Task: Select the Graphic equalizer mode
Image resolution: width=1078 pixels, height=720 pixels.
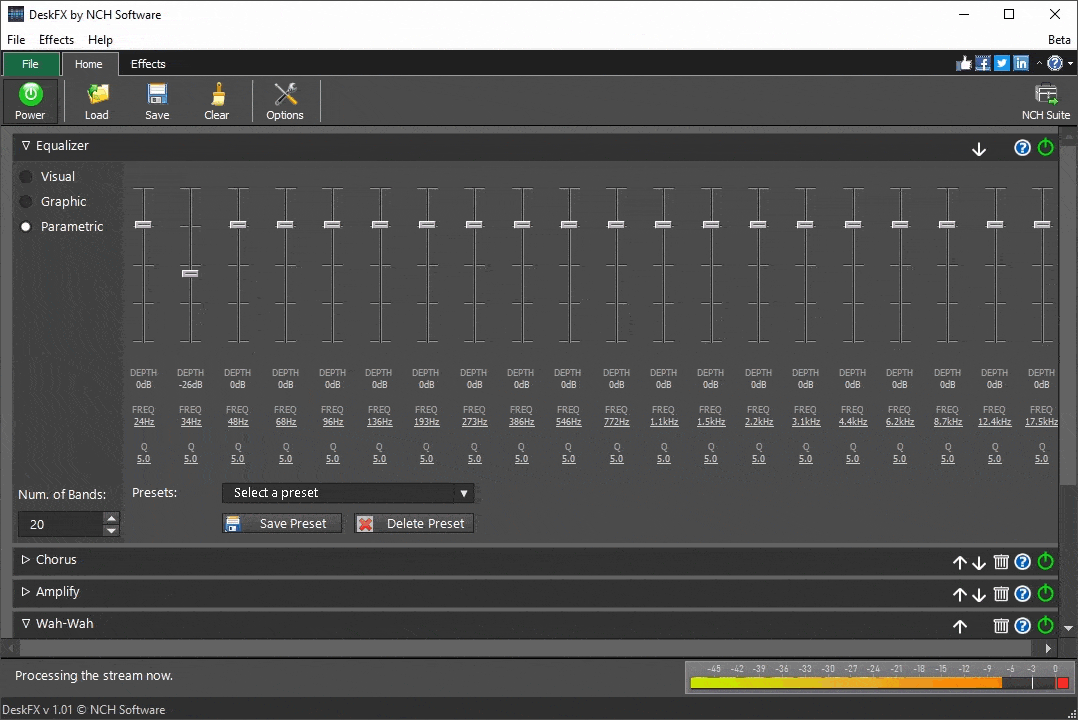Action: pyautogui.click(x=26, y=201)
